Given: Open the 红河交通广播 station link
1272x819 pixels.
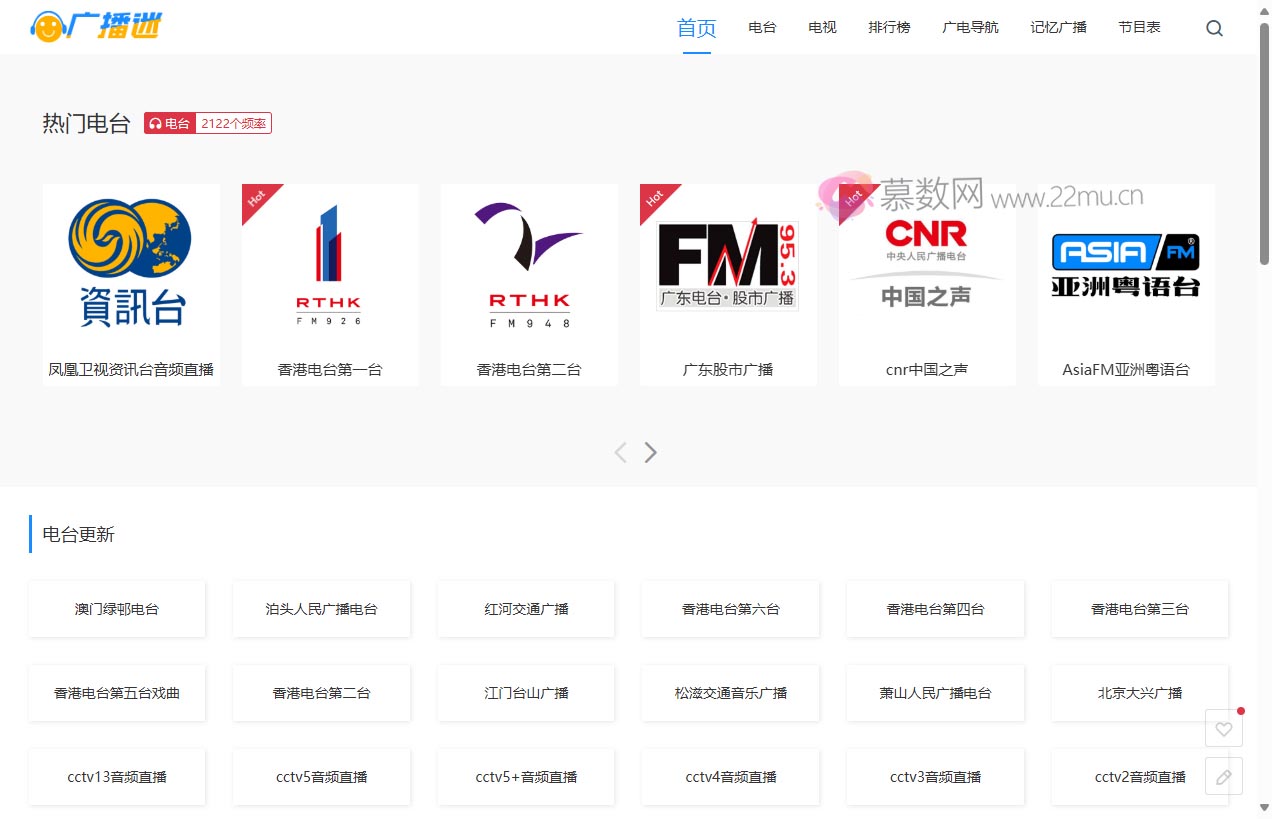Looking at the screenshot, I should click(525, 608).
